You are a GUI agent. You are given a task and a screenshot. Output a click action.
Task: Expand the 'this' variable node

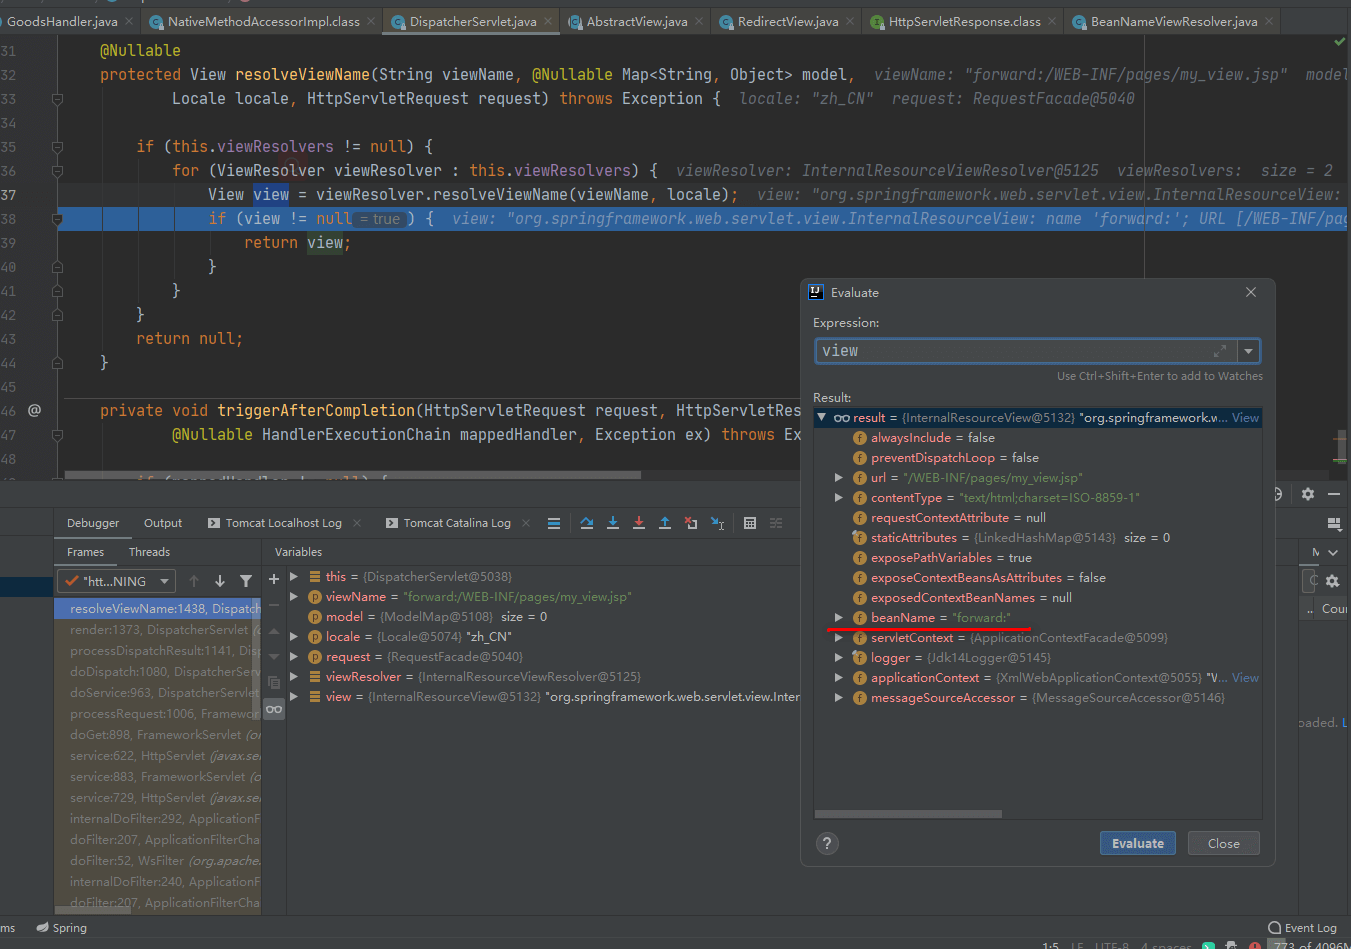(294, 577)
